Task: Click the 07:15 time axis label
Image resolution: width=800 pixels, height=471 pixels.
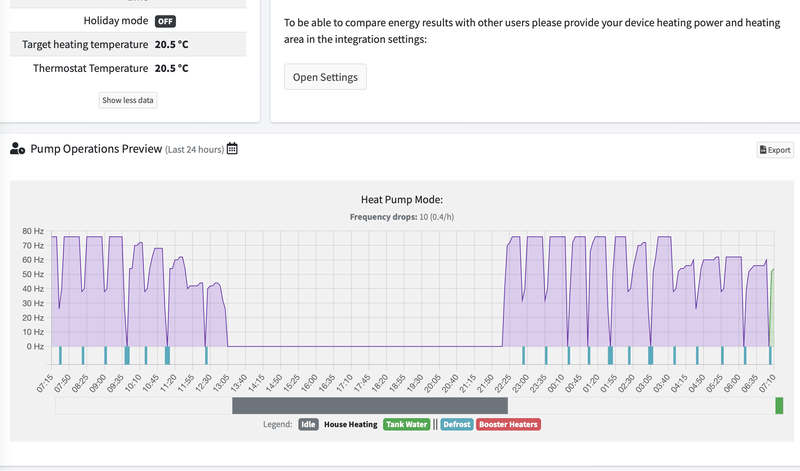Action: coord(45,383)
